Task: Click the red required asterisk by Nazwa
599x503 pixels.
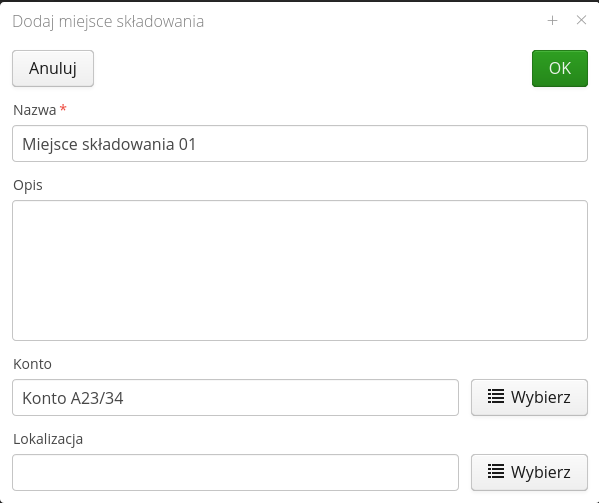Action: 63,108
